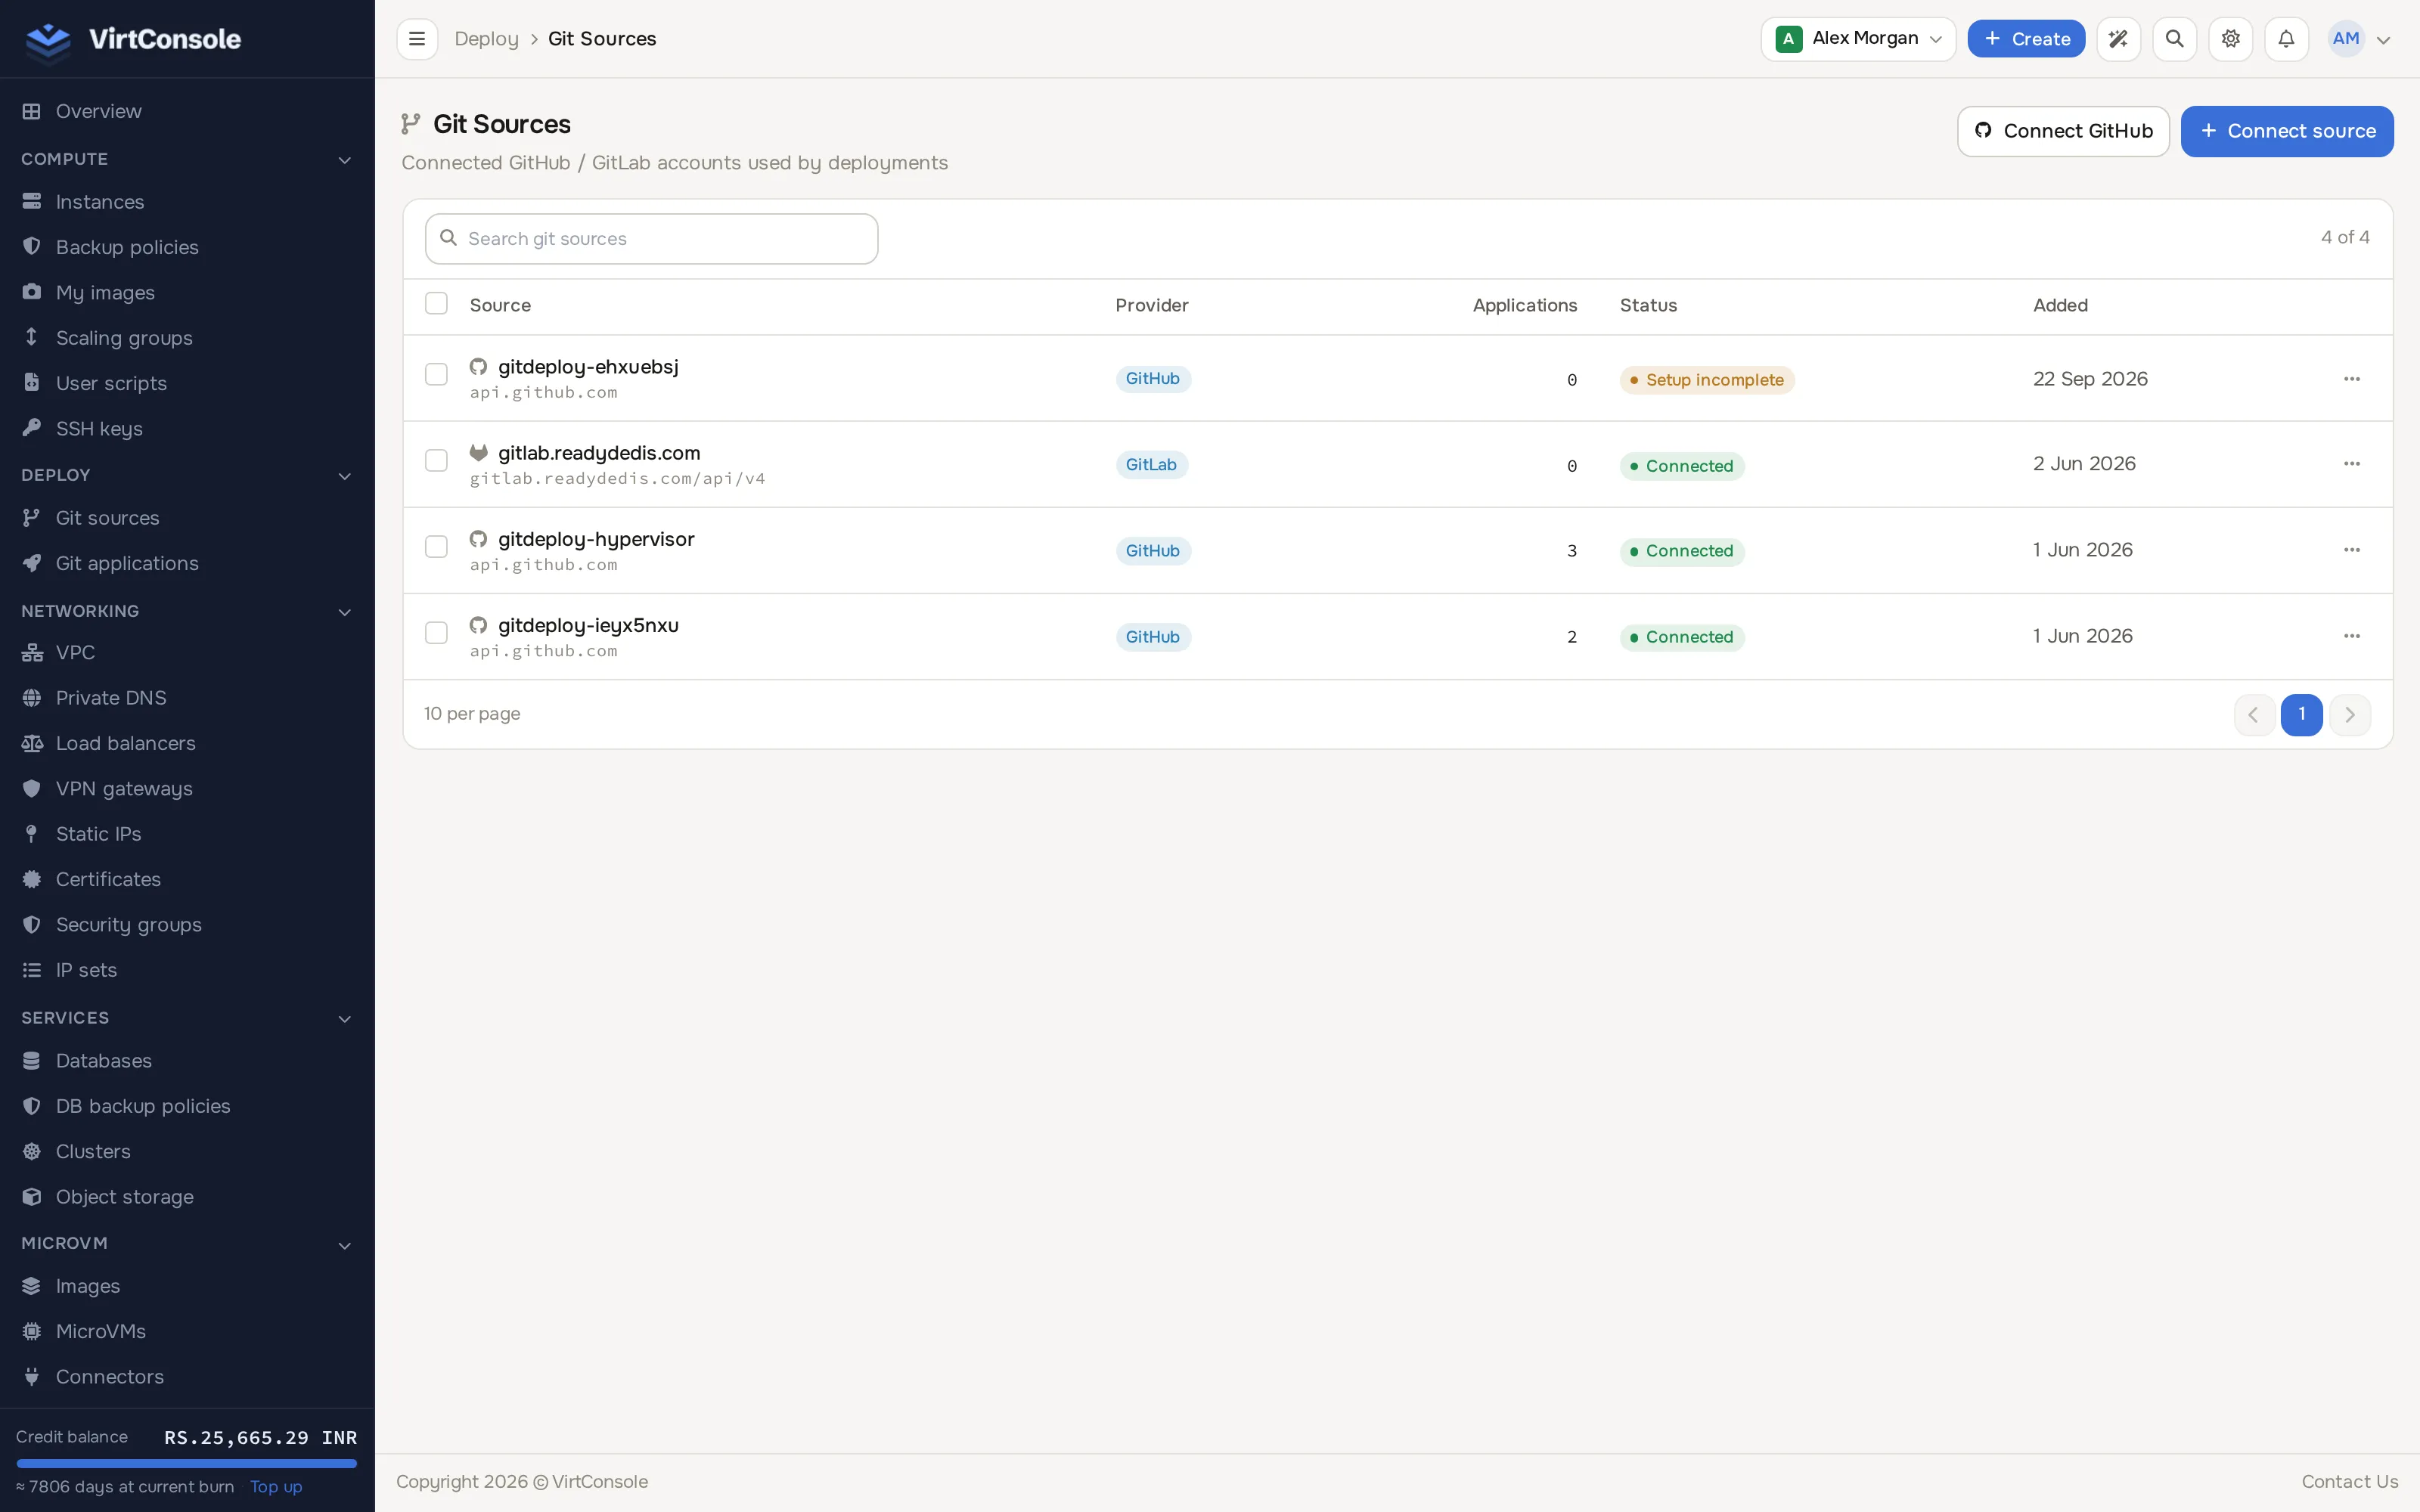Check the gitlab.readydedis.com row checkbox
Viewport: 2420px width, 1512px height.
pyautogui.click(x=436, y=461)
